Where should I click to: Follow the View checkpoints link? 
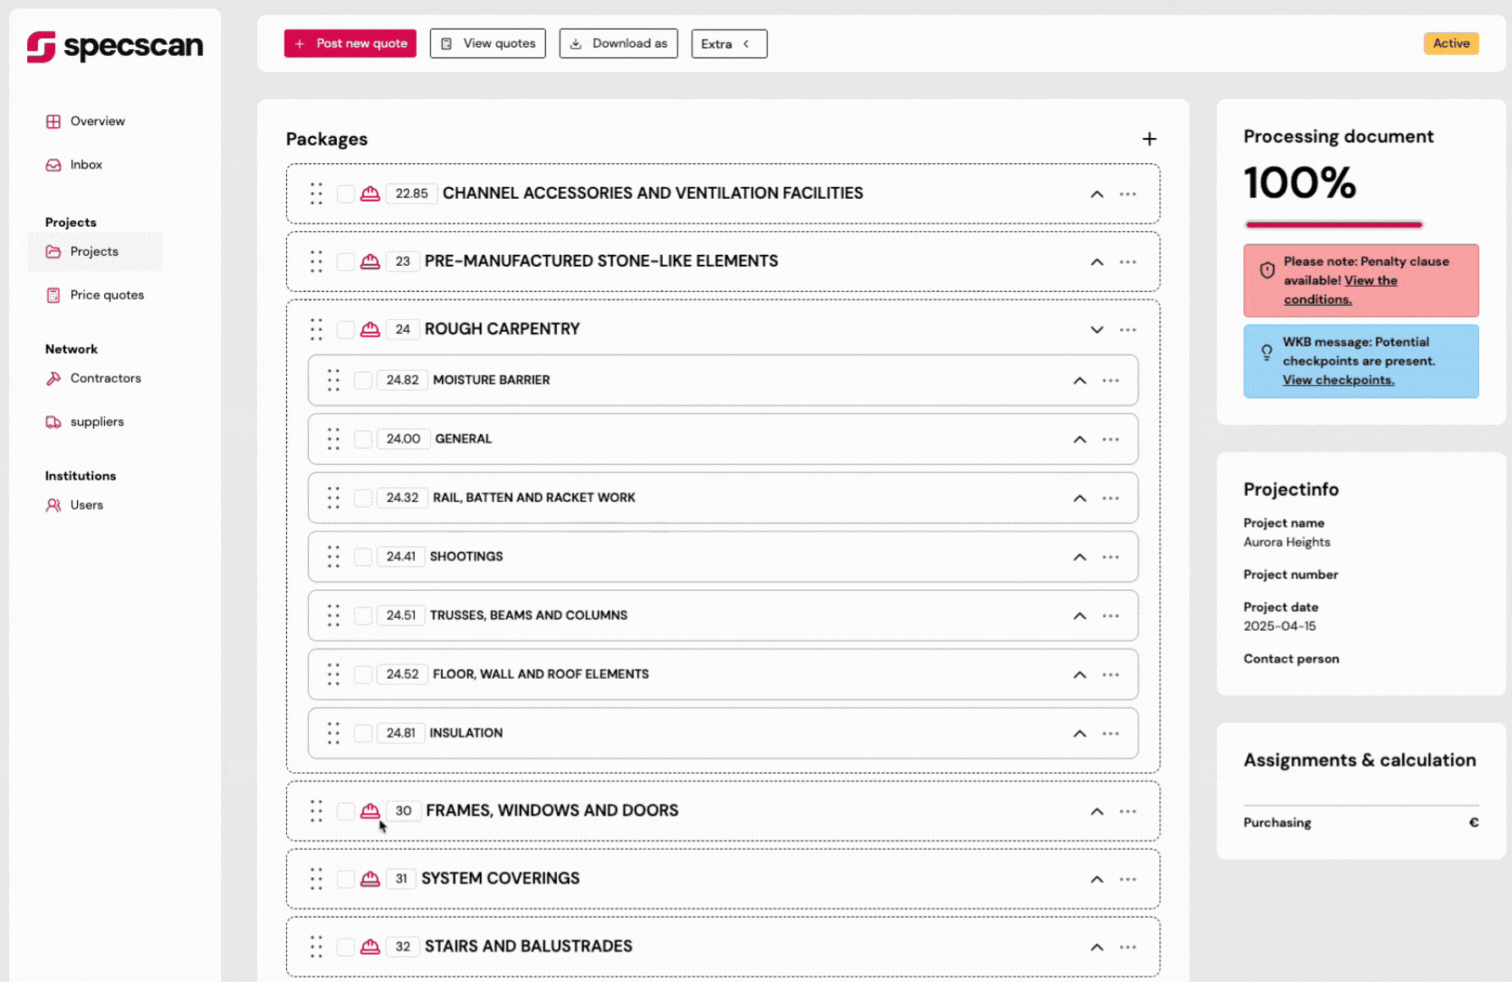(x=1338, y=380)
